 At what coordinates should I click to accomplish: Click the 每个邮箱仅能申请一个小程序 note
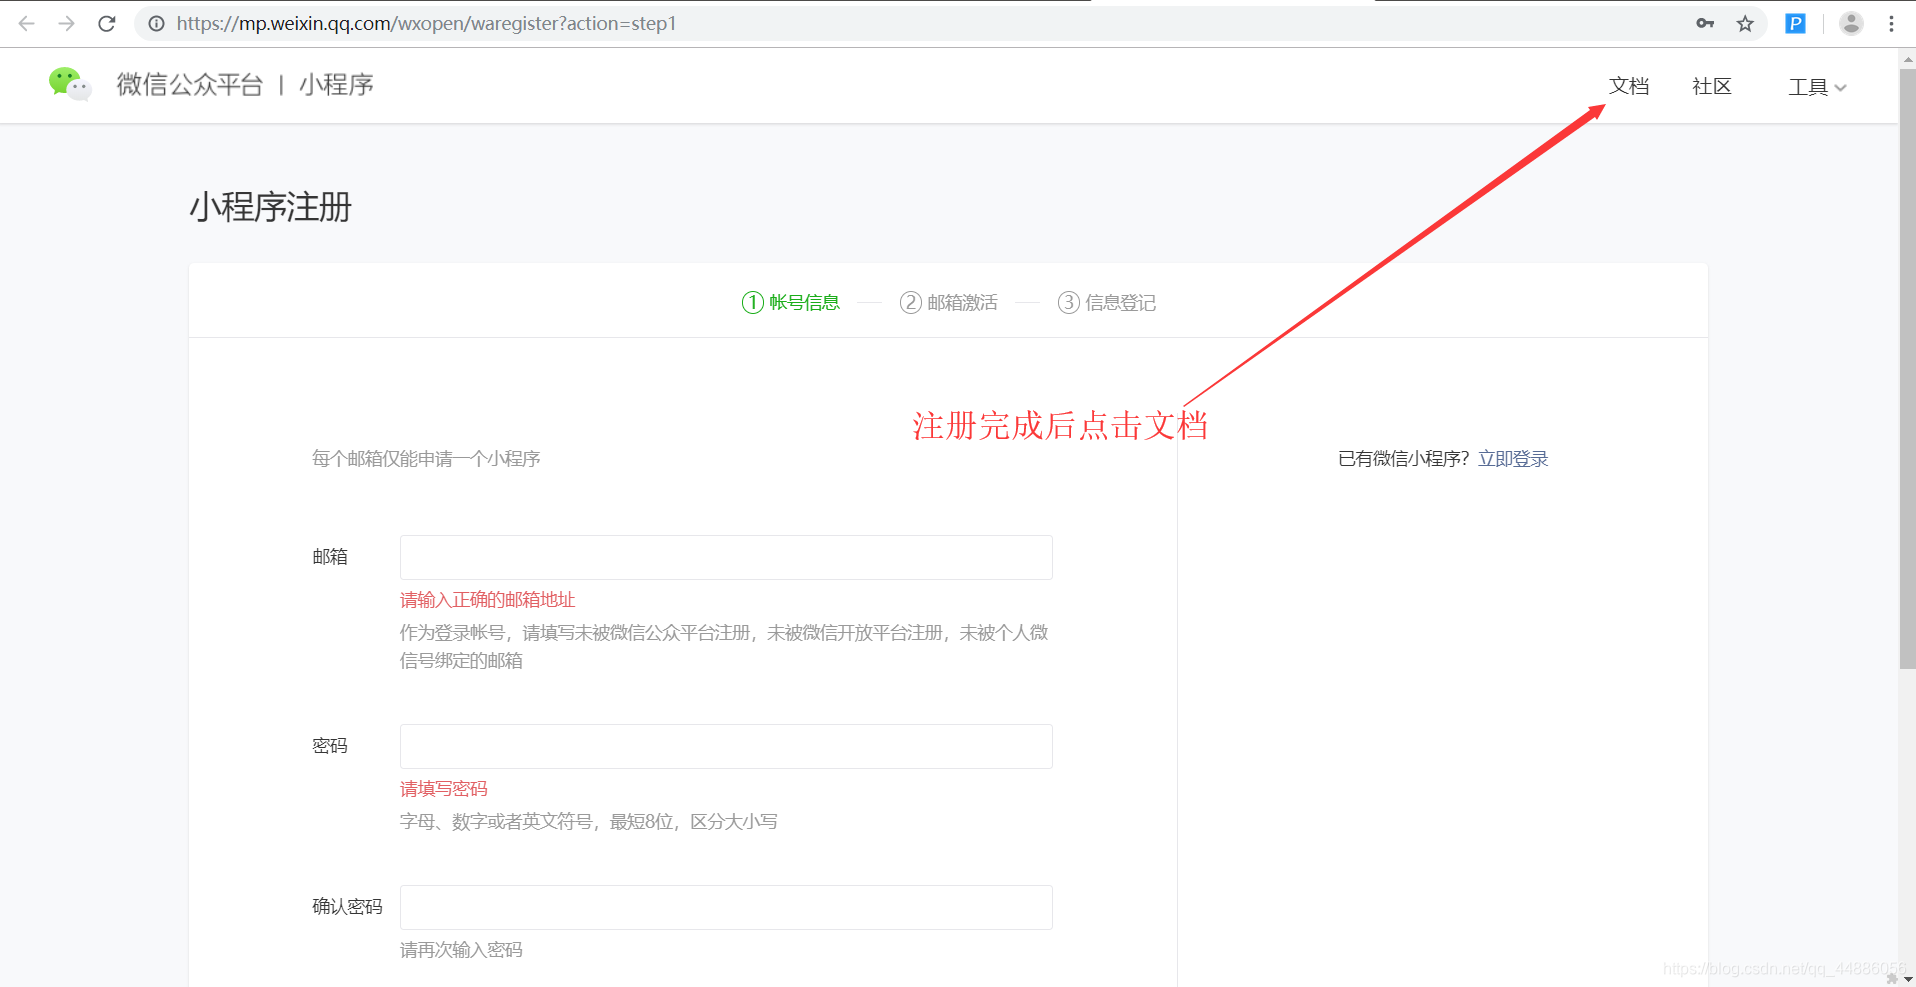click(x=426, y=458)
